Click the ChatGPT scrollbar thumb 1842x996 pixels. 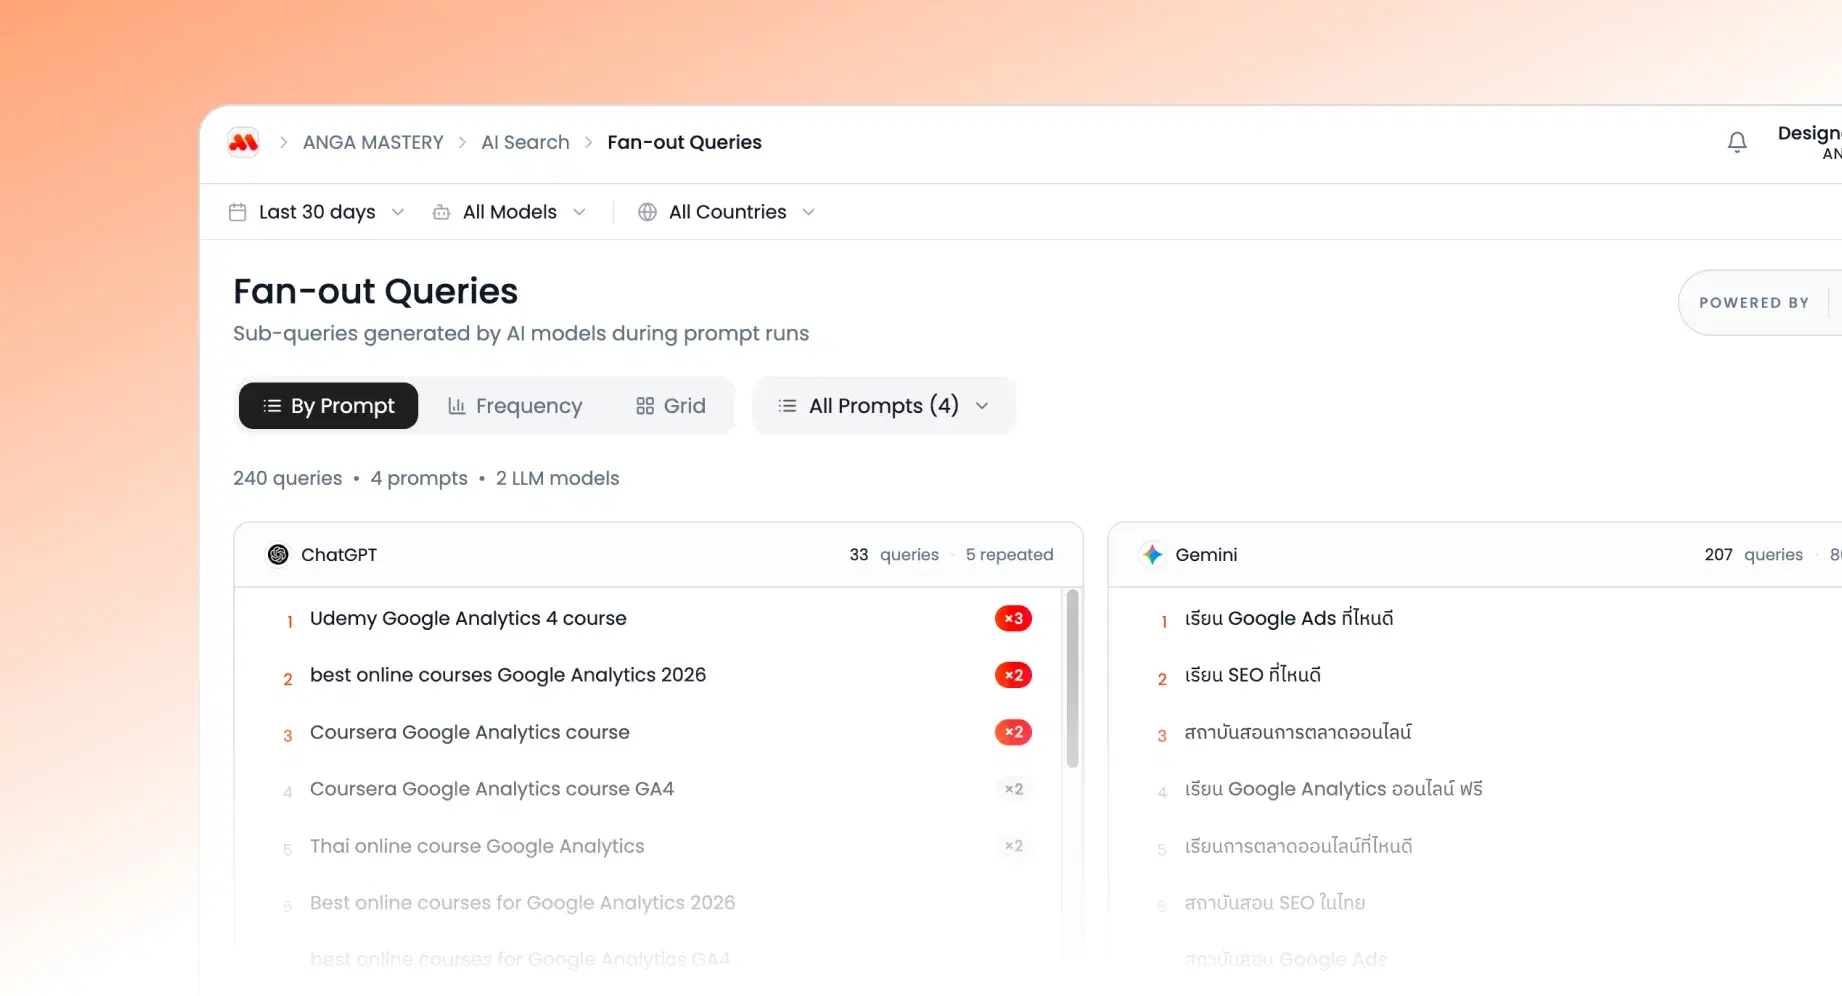[x=1072, y=679]
